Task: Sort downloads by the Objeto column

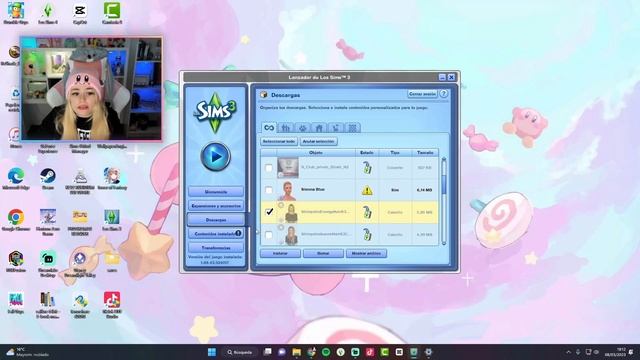Action: (316, 153)
